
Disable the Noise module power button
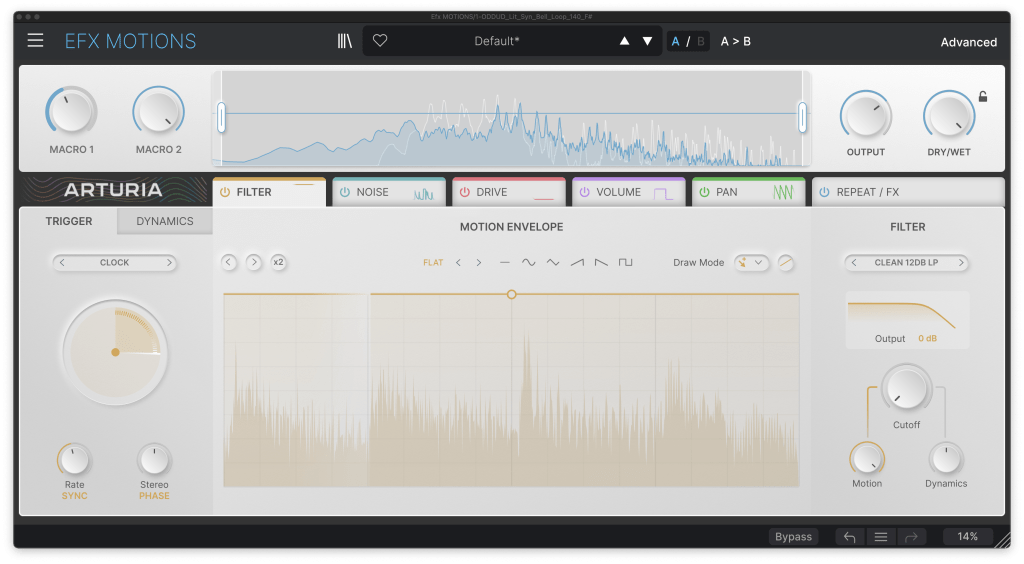(x=345, y=192)
